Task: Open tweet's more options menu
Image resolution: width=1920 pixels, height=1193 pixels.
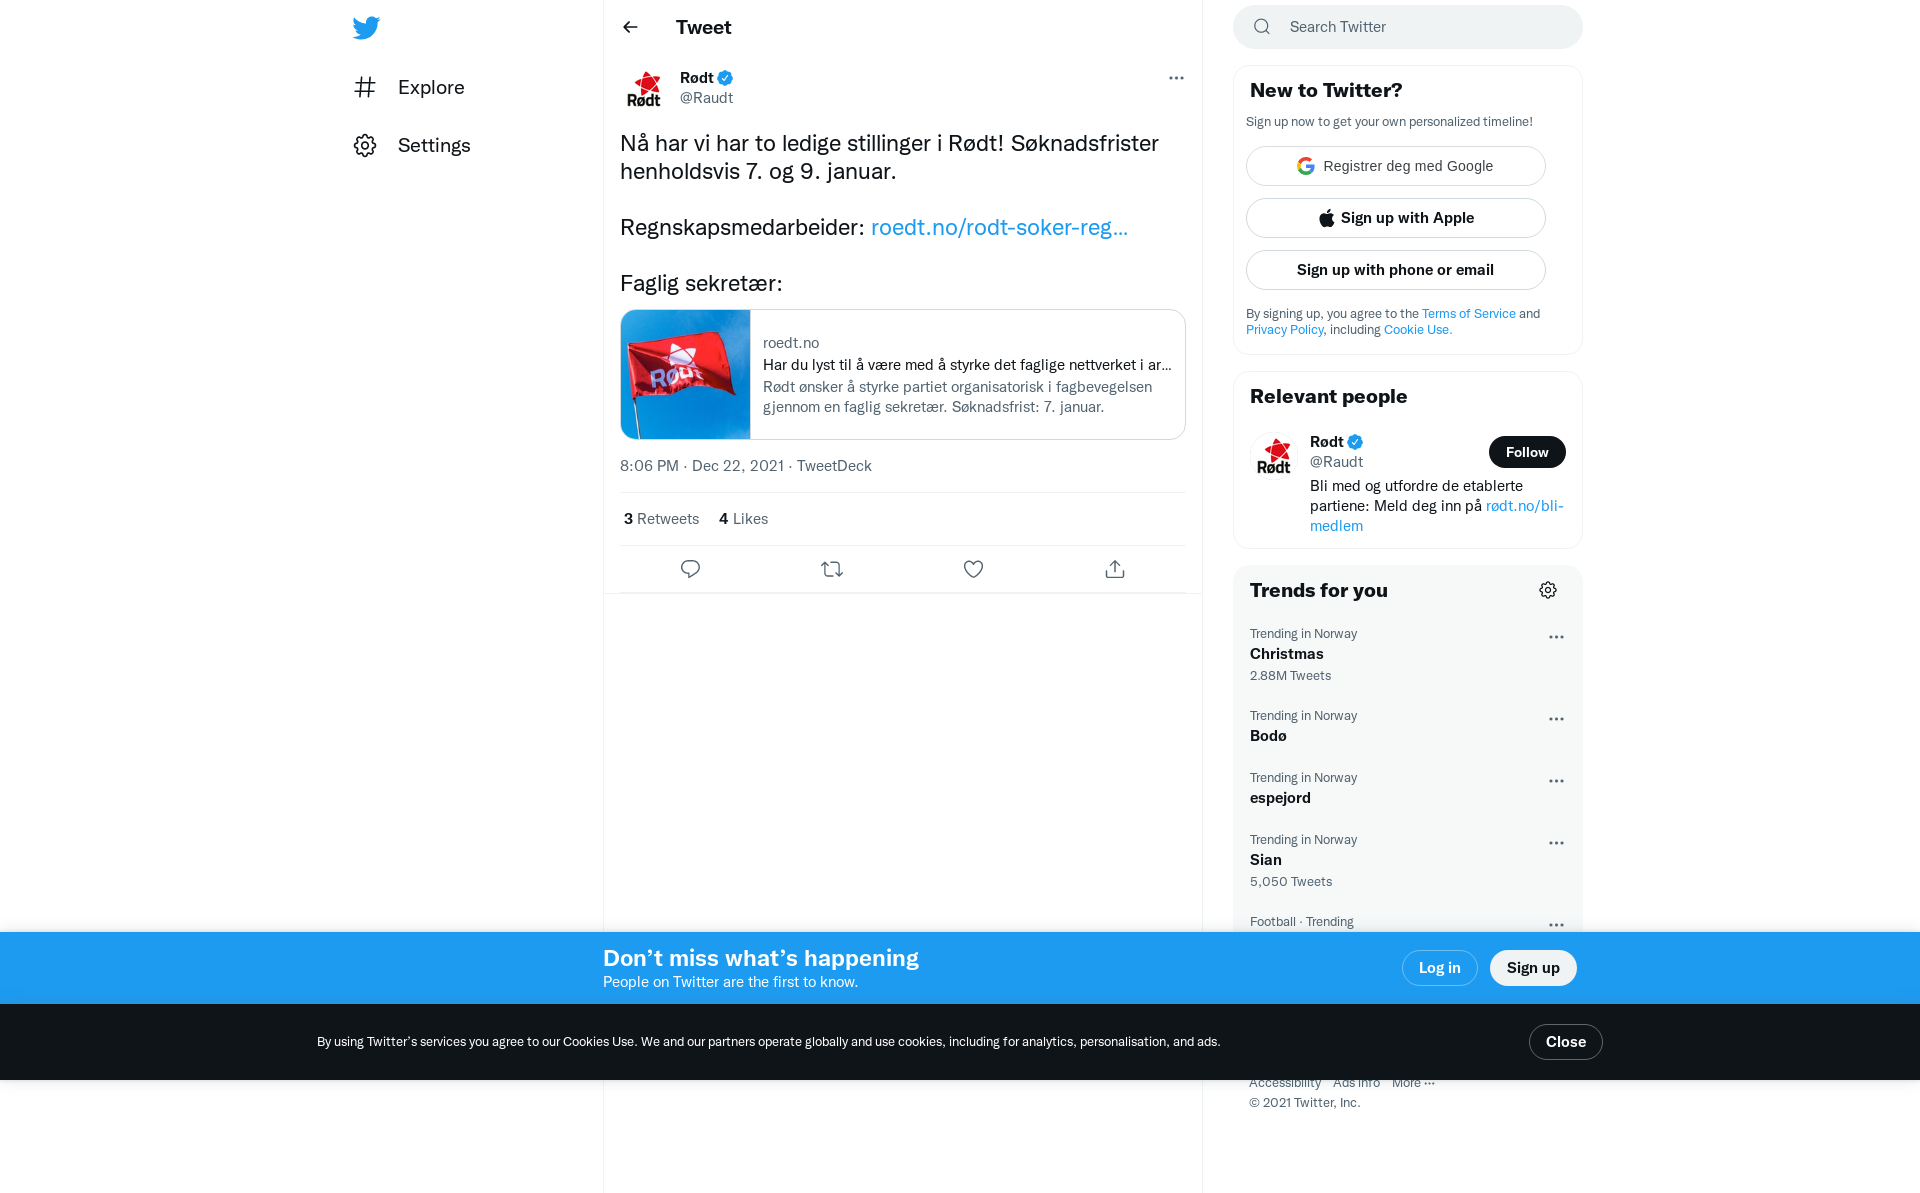Action: 1176,78
